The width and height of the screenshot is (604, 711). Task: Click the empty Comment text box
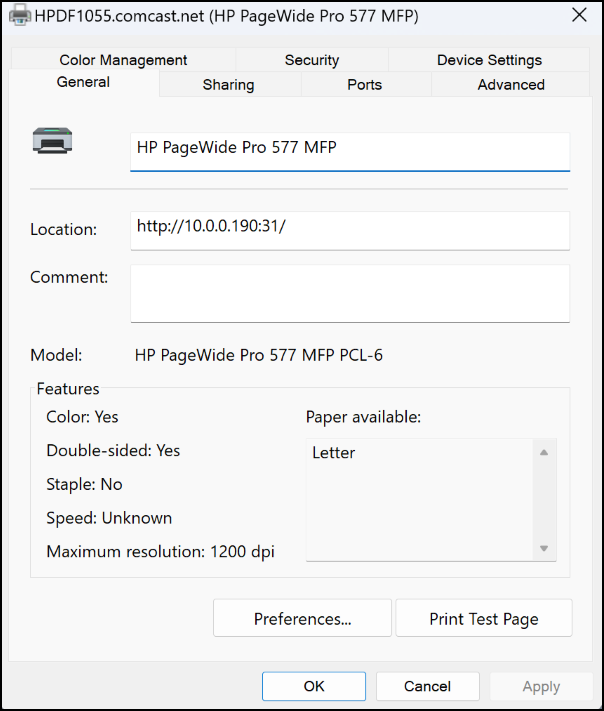(350, 293)
